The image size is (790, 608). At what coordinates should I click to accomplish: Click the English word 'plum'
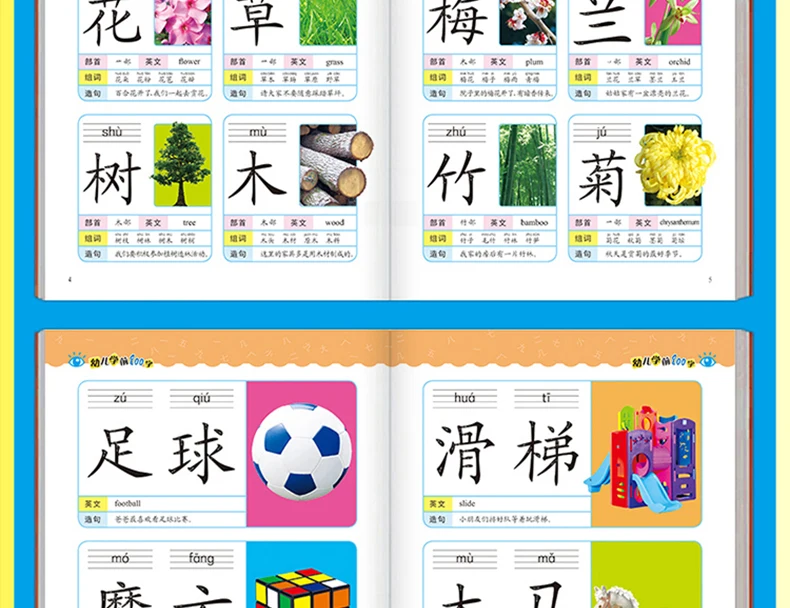click(534, 62)
